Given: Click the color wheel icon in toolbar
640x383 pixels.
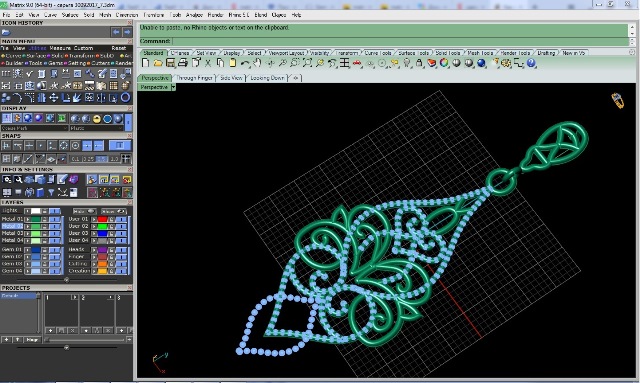Looking at the screenshot, I should pos(444,63).
